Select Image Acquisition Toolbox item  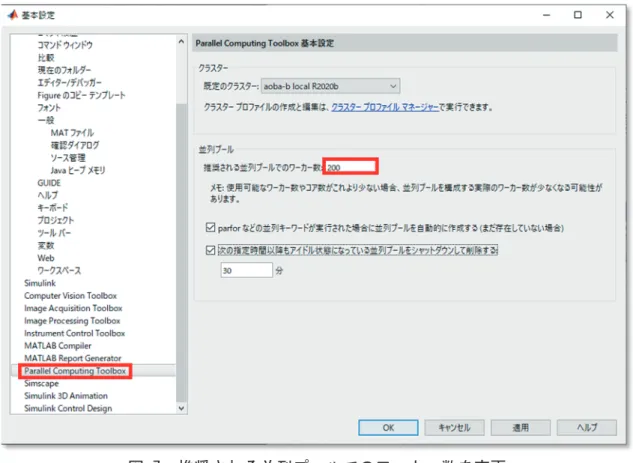coord(73,308)
